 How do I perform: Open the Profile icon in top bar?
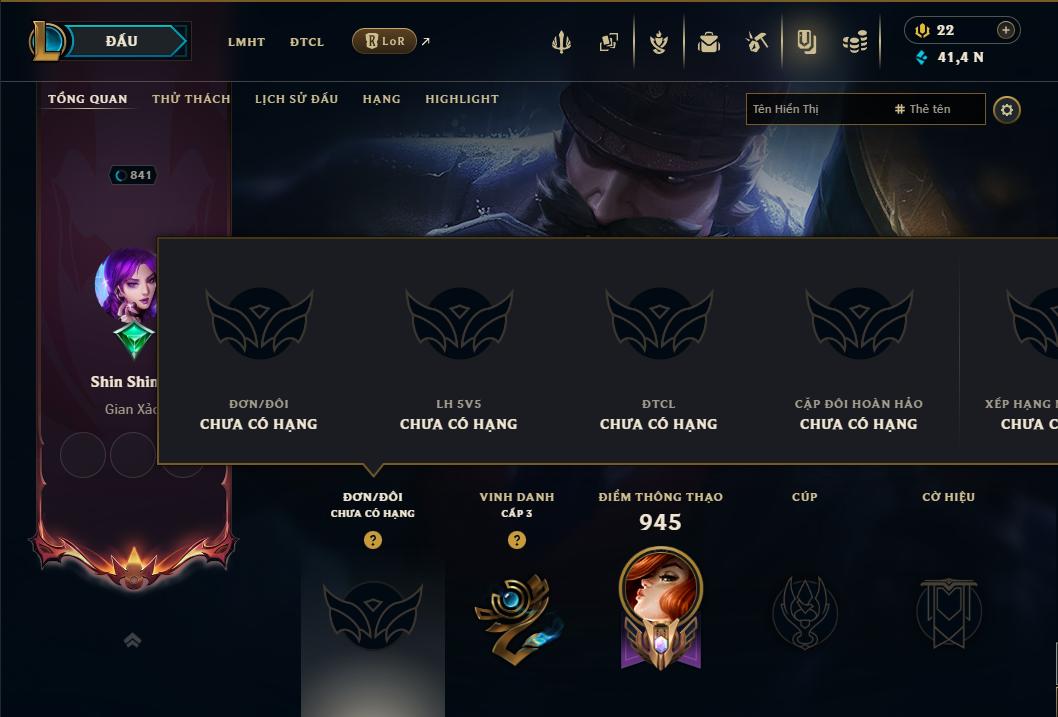(x=806, y=42)
